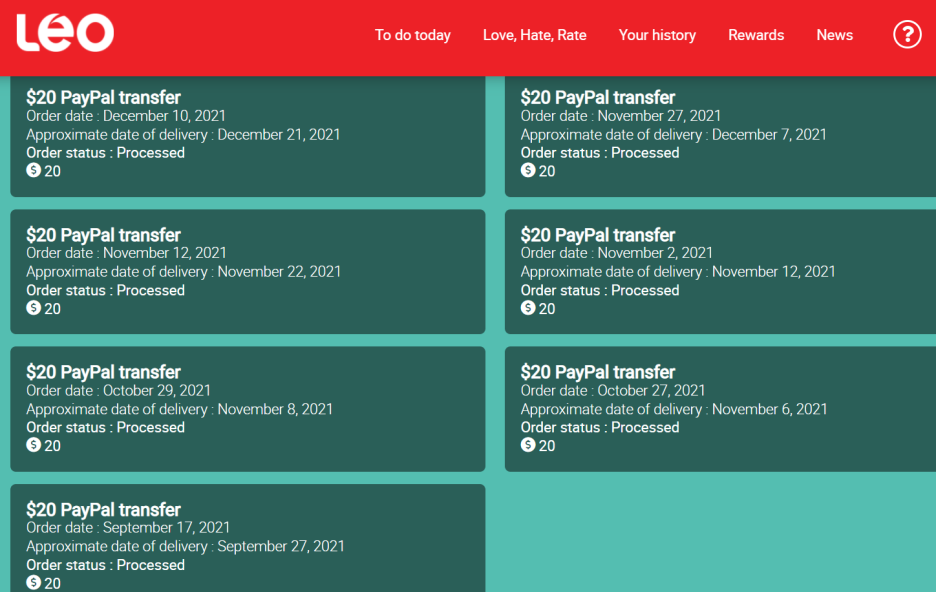Click 'Approximate date of delivery : September 27, 2021'
936x592 pixels.
186,547
